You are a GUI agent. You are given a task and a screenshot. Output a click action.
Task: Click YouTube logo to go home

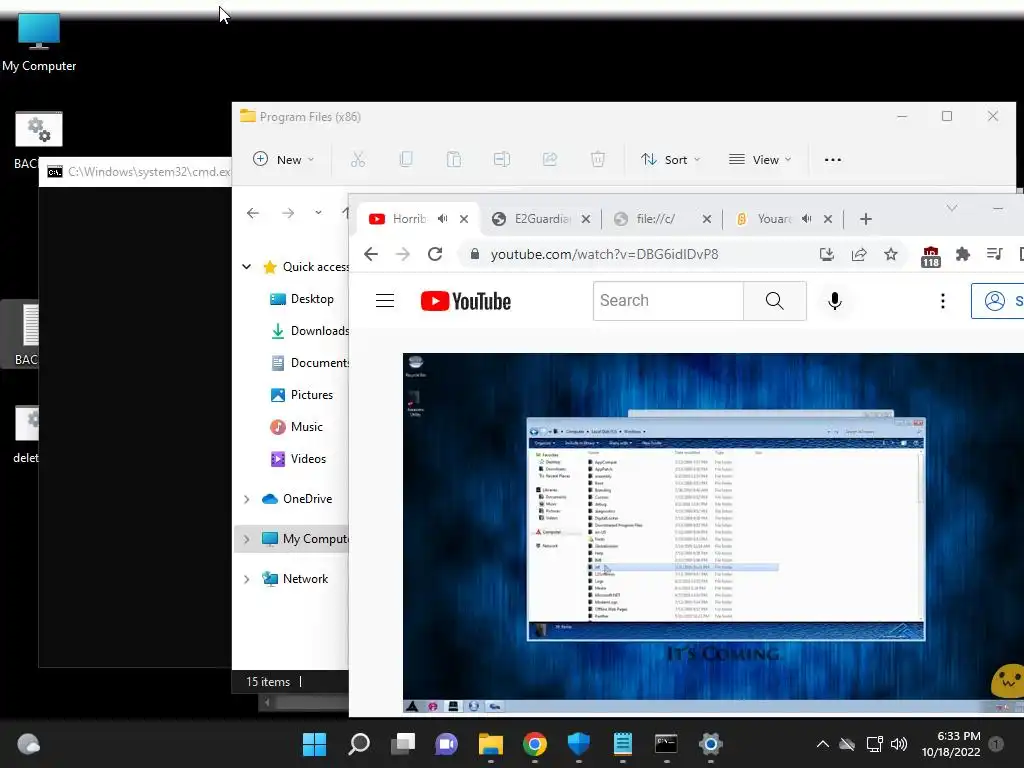466,301
